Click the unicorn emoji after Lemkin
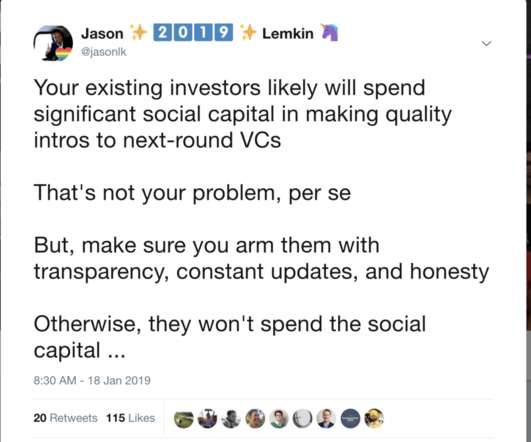 [x=330, y=33]
